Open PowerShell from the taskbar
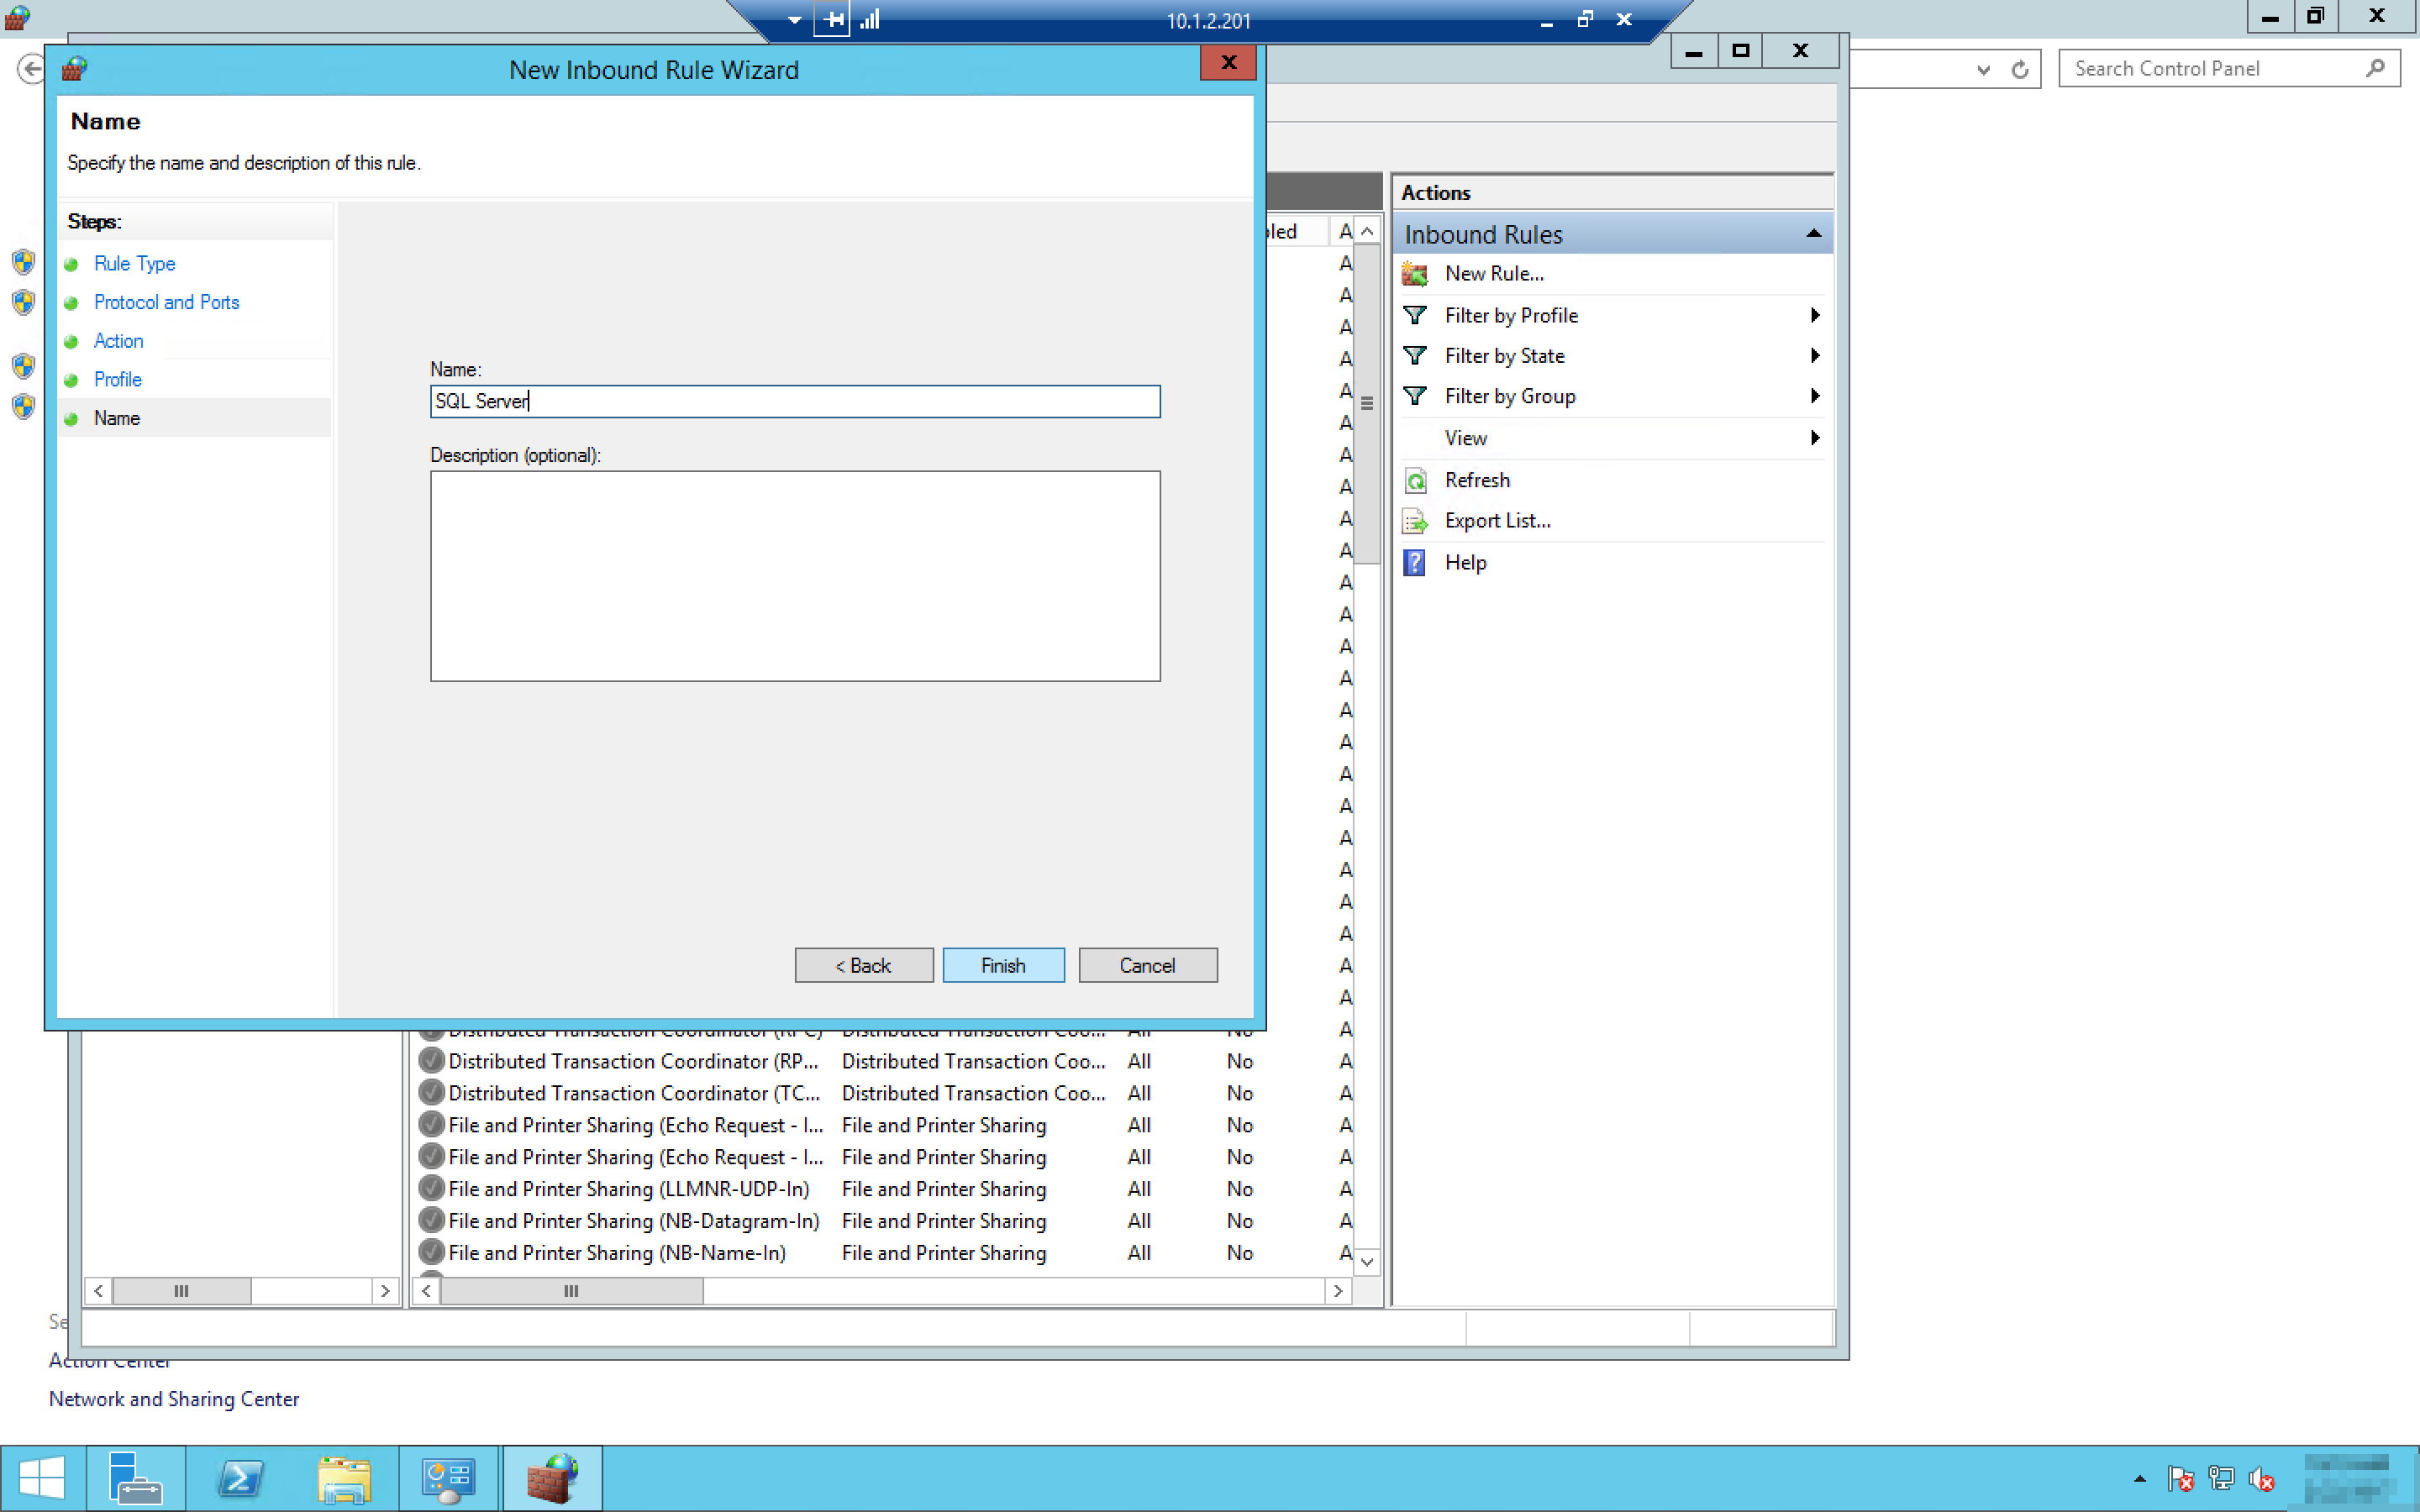Screen dimensions: 2420x1512 point(240,1478)
